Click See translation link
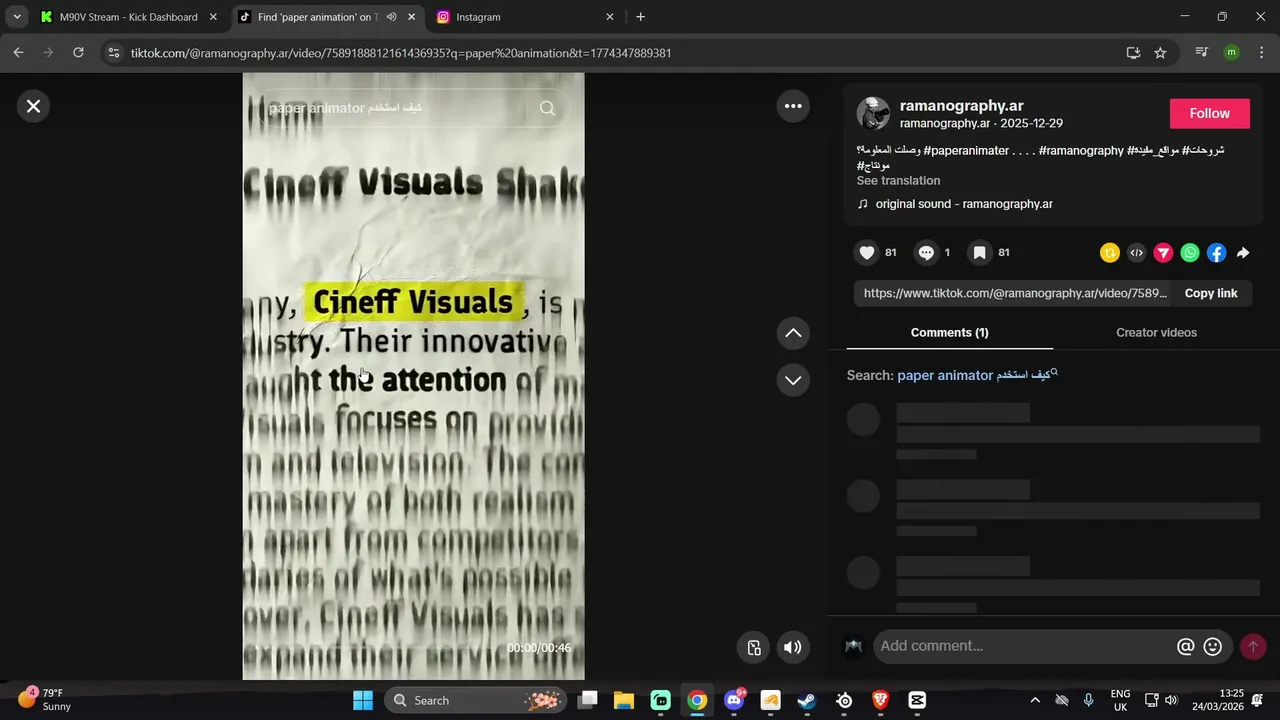 click(898, 181)
